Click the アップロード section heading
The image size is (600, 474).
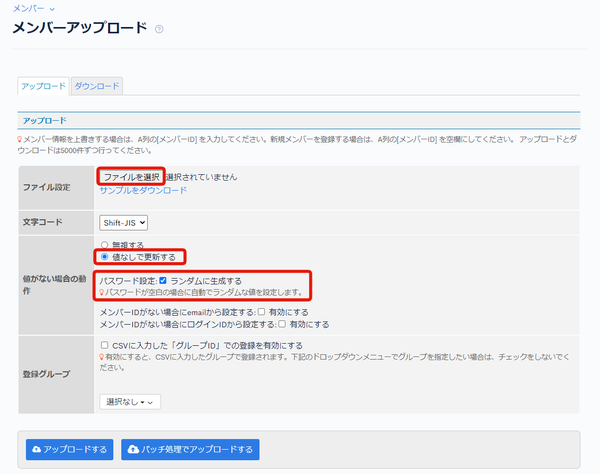coord(44,121)
